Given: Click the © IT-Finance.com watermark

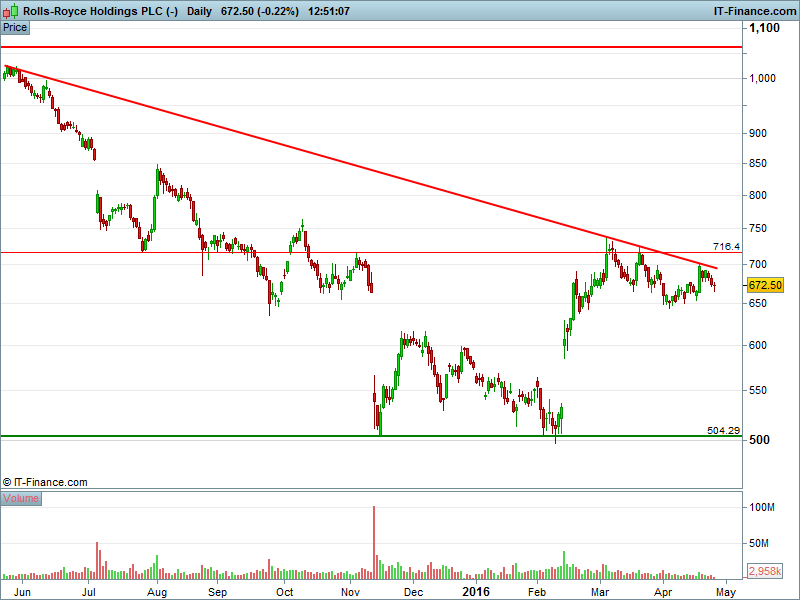Looking at the screenshot, I should [x=45, y=482].
